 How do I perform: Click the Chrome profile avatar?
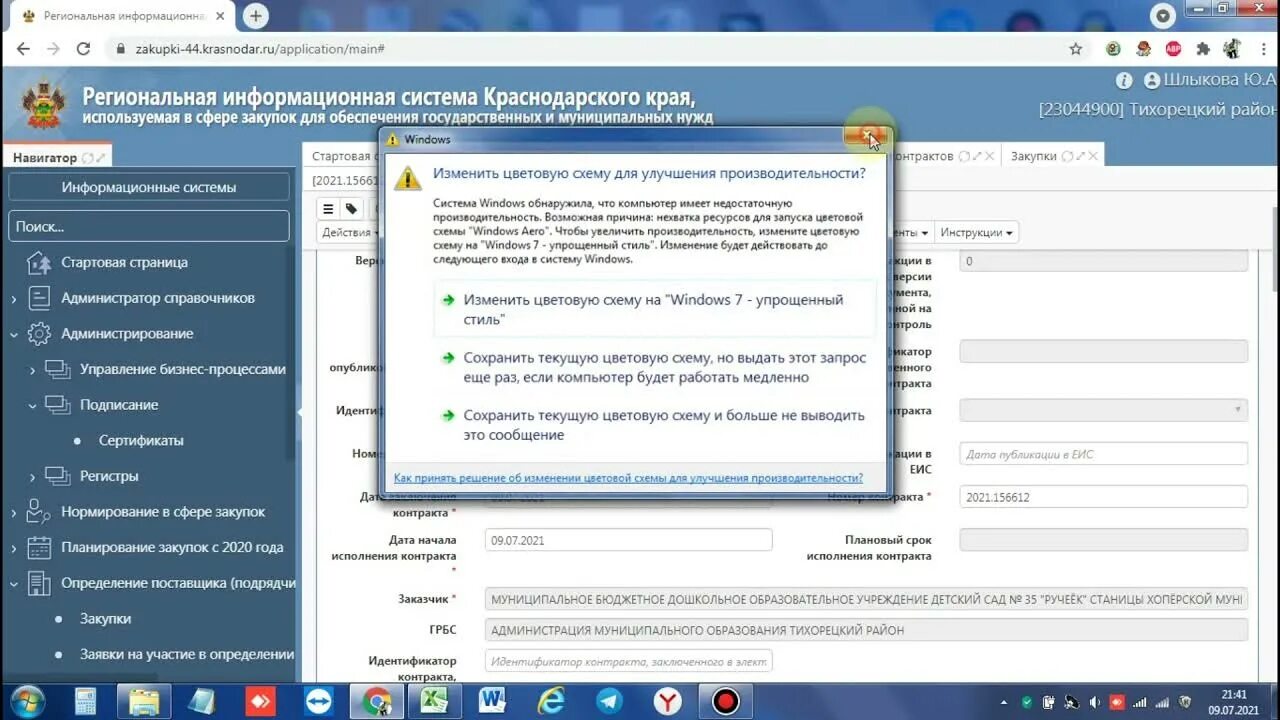(x=1233, y=48)
